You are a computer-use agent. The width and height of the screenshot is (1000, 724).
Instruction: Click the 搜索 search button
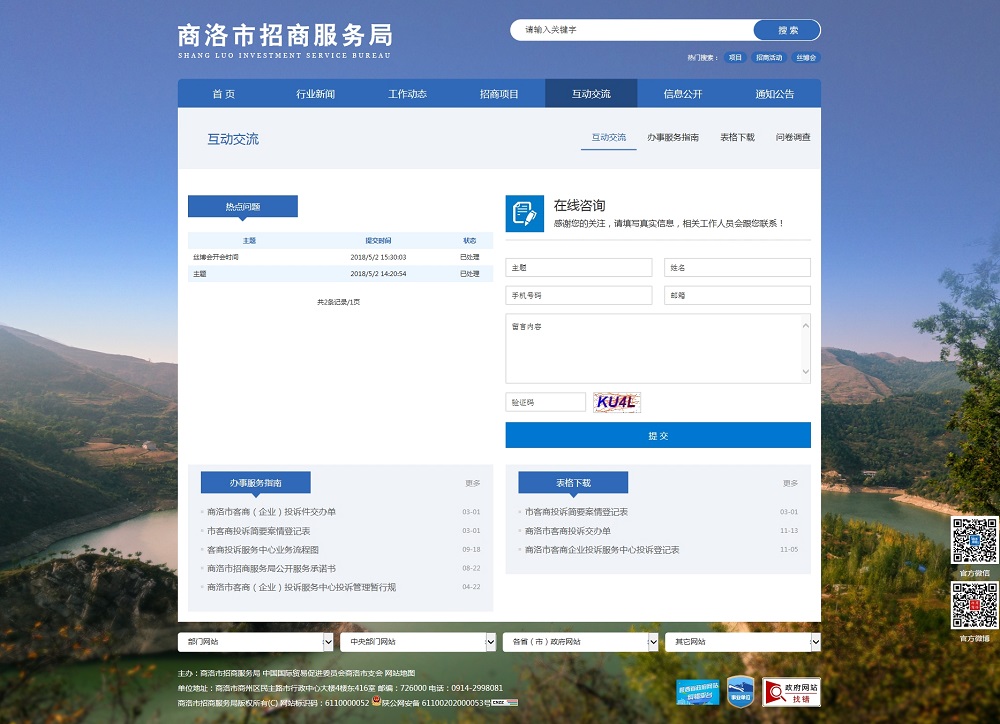click(x=787, y=30)
